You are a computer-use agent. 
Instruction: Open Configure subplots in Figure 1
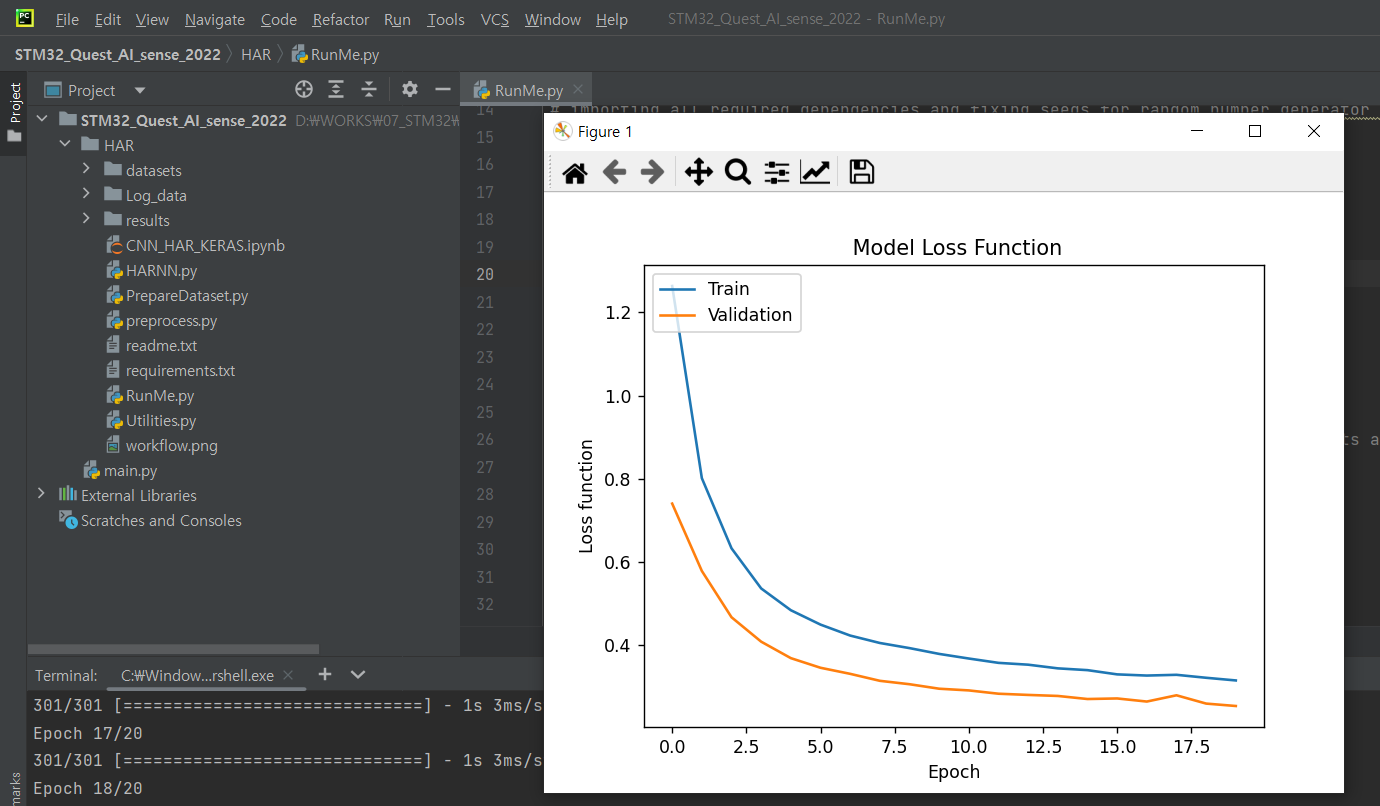(777, 173)
